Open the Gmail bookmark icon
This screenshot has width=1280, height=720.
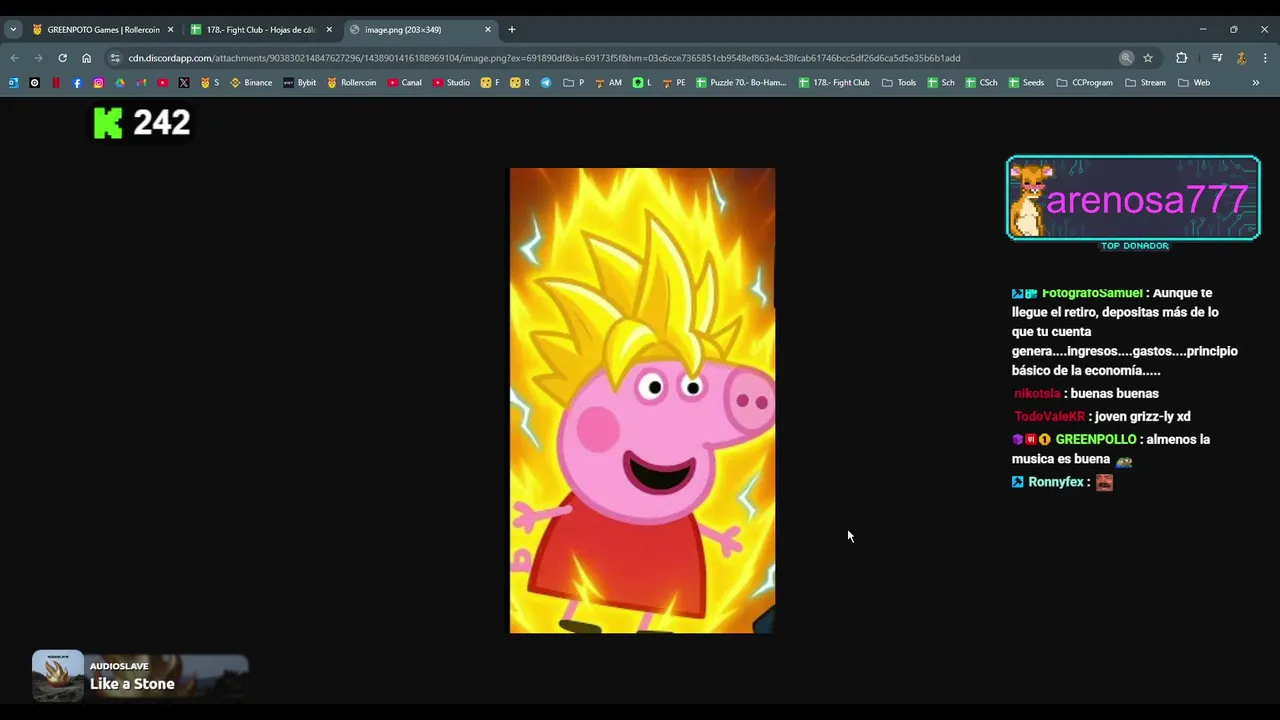pos(141,83)
